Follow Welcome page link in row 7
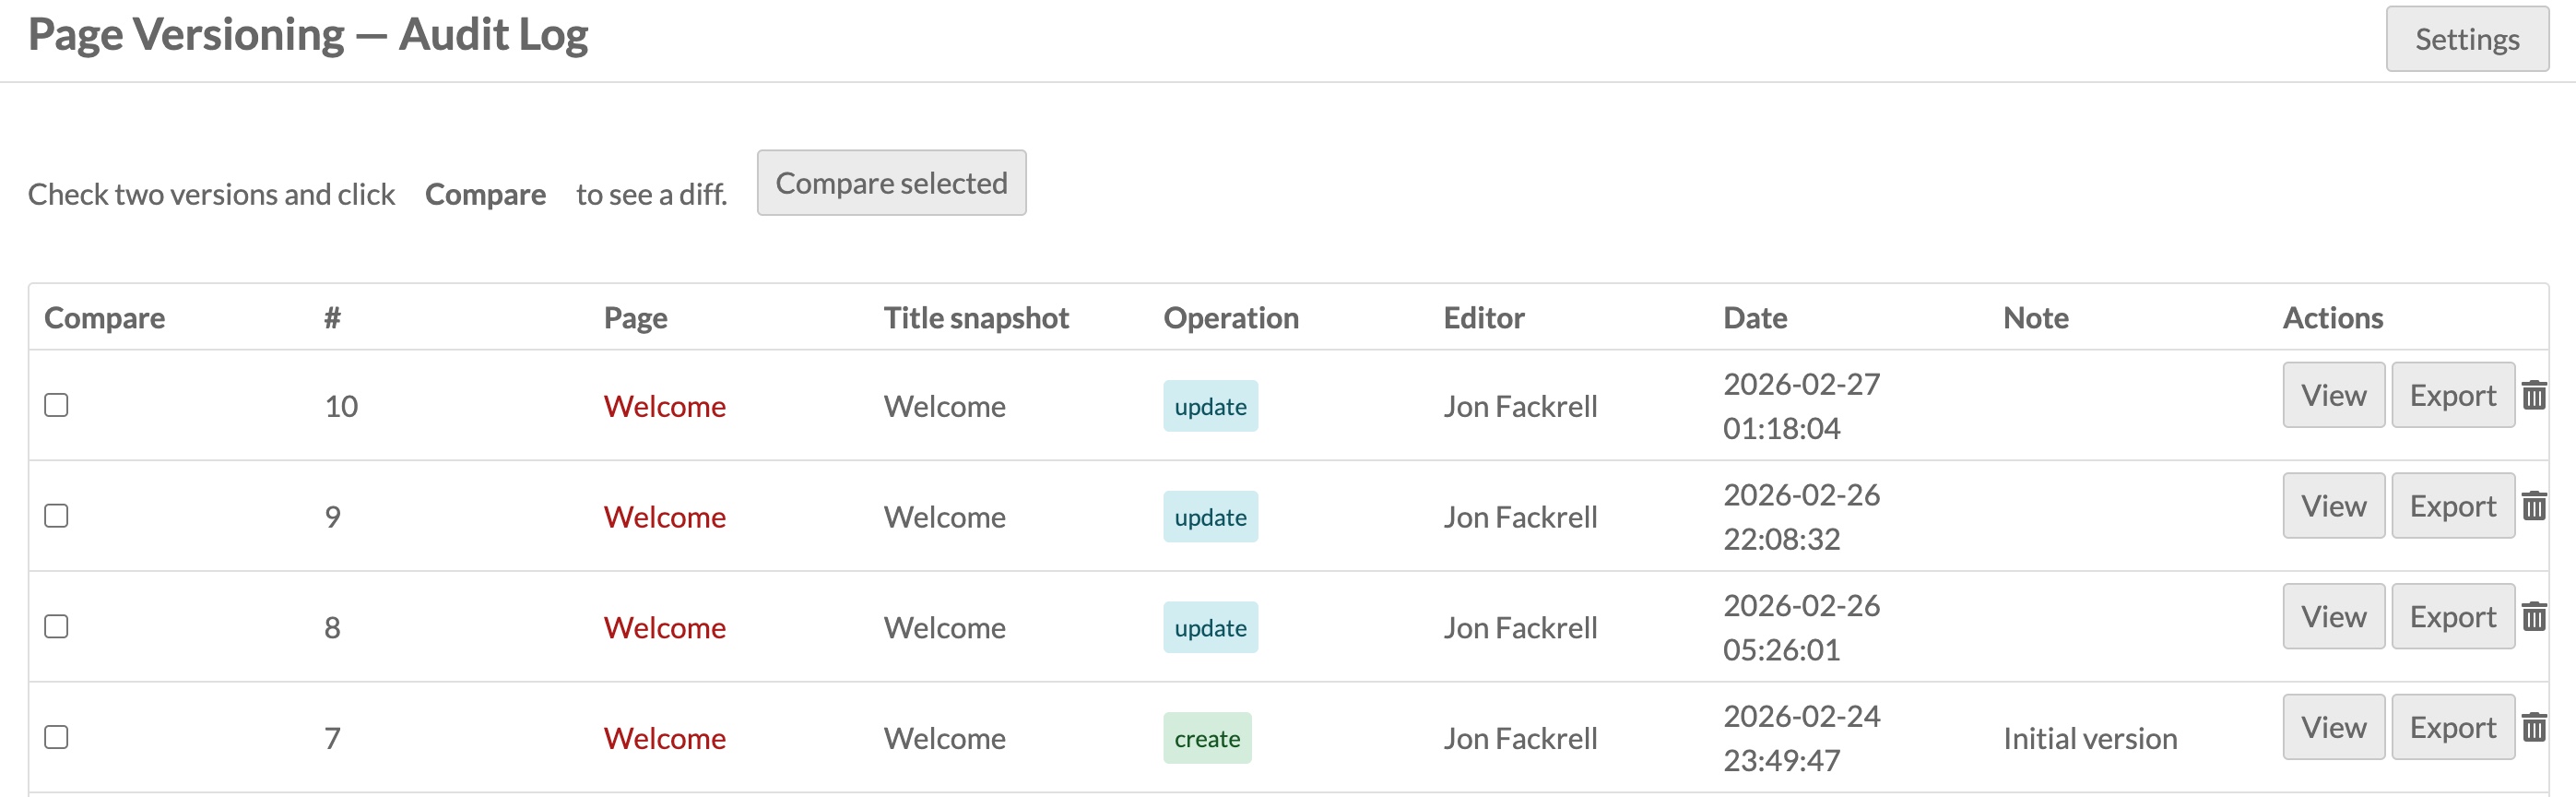Viewport: 2576px width, 797px height. pos(664,738)
